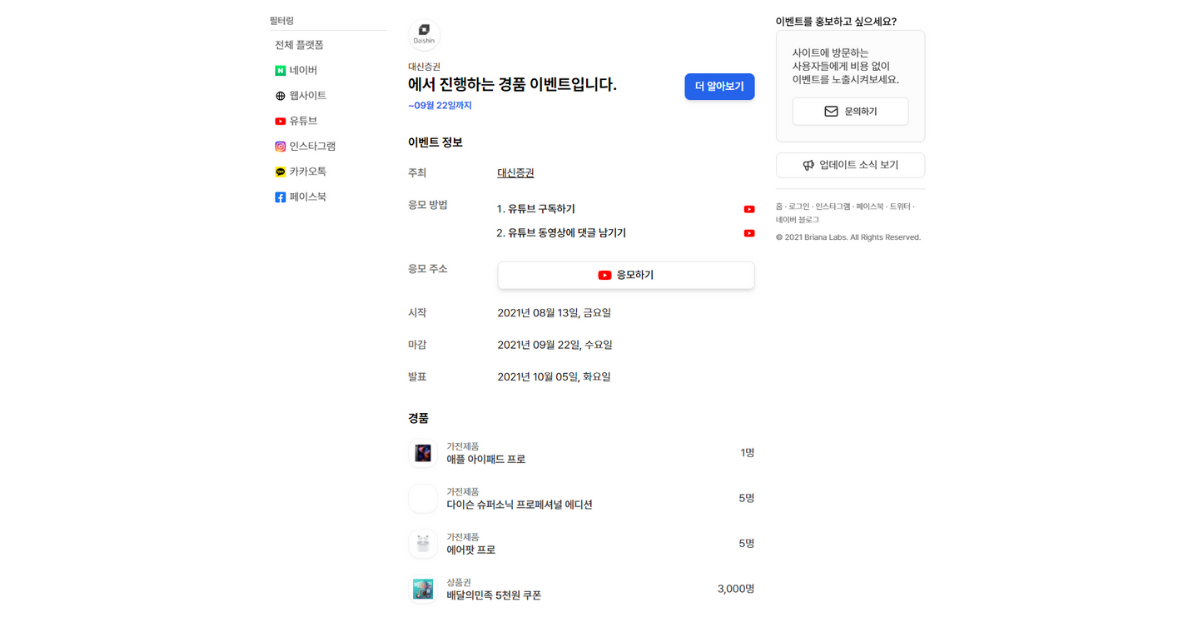1200x627 pixels.
Task: Open the underlined 대신증권 organizer link
Action: click(x=516, y=173)
